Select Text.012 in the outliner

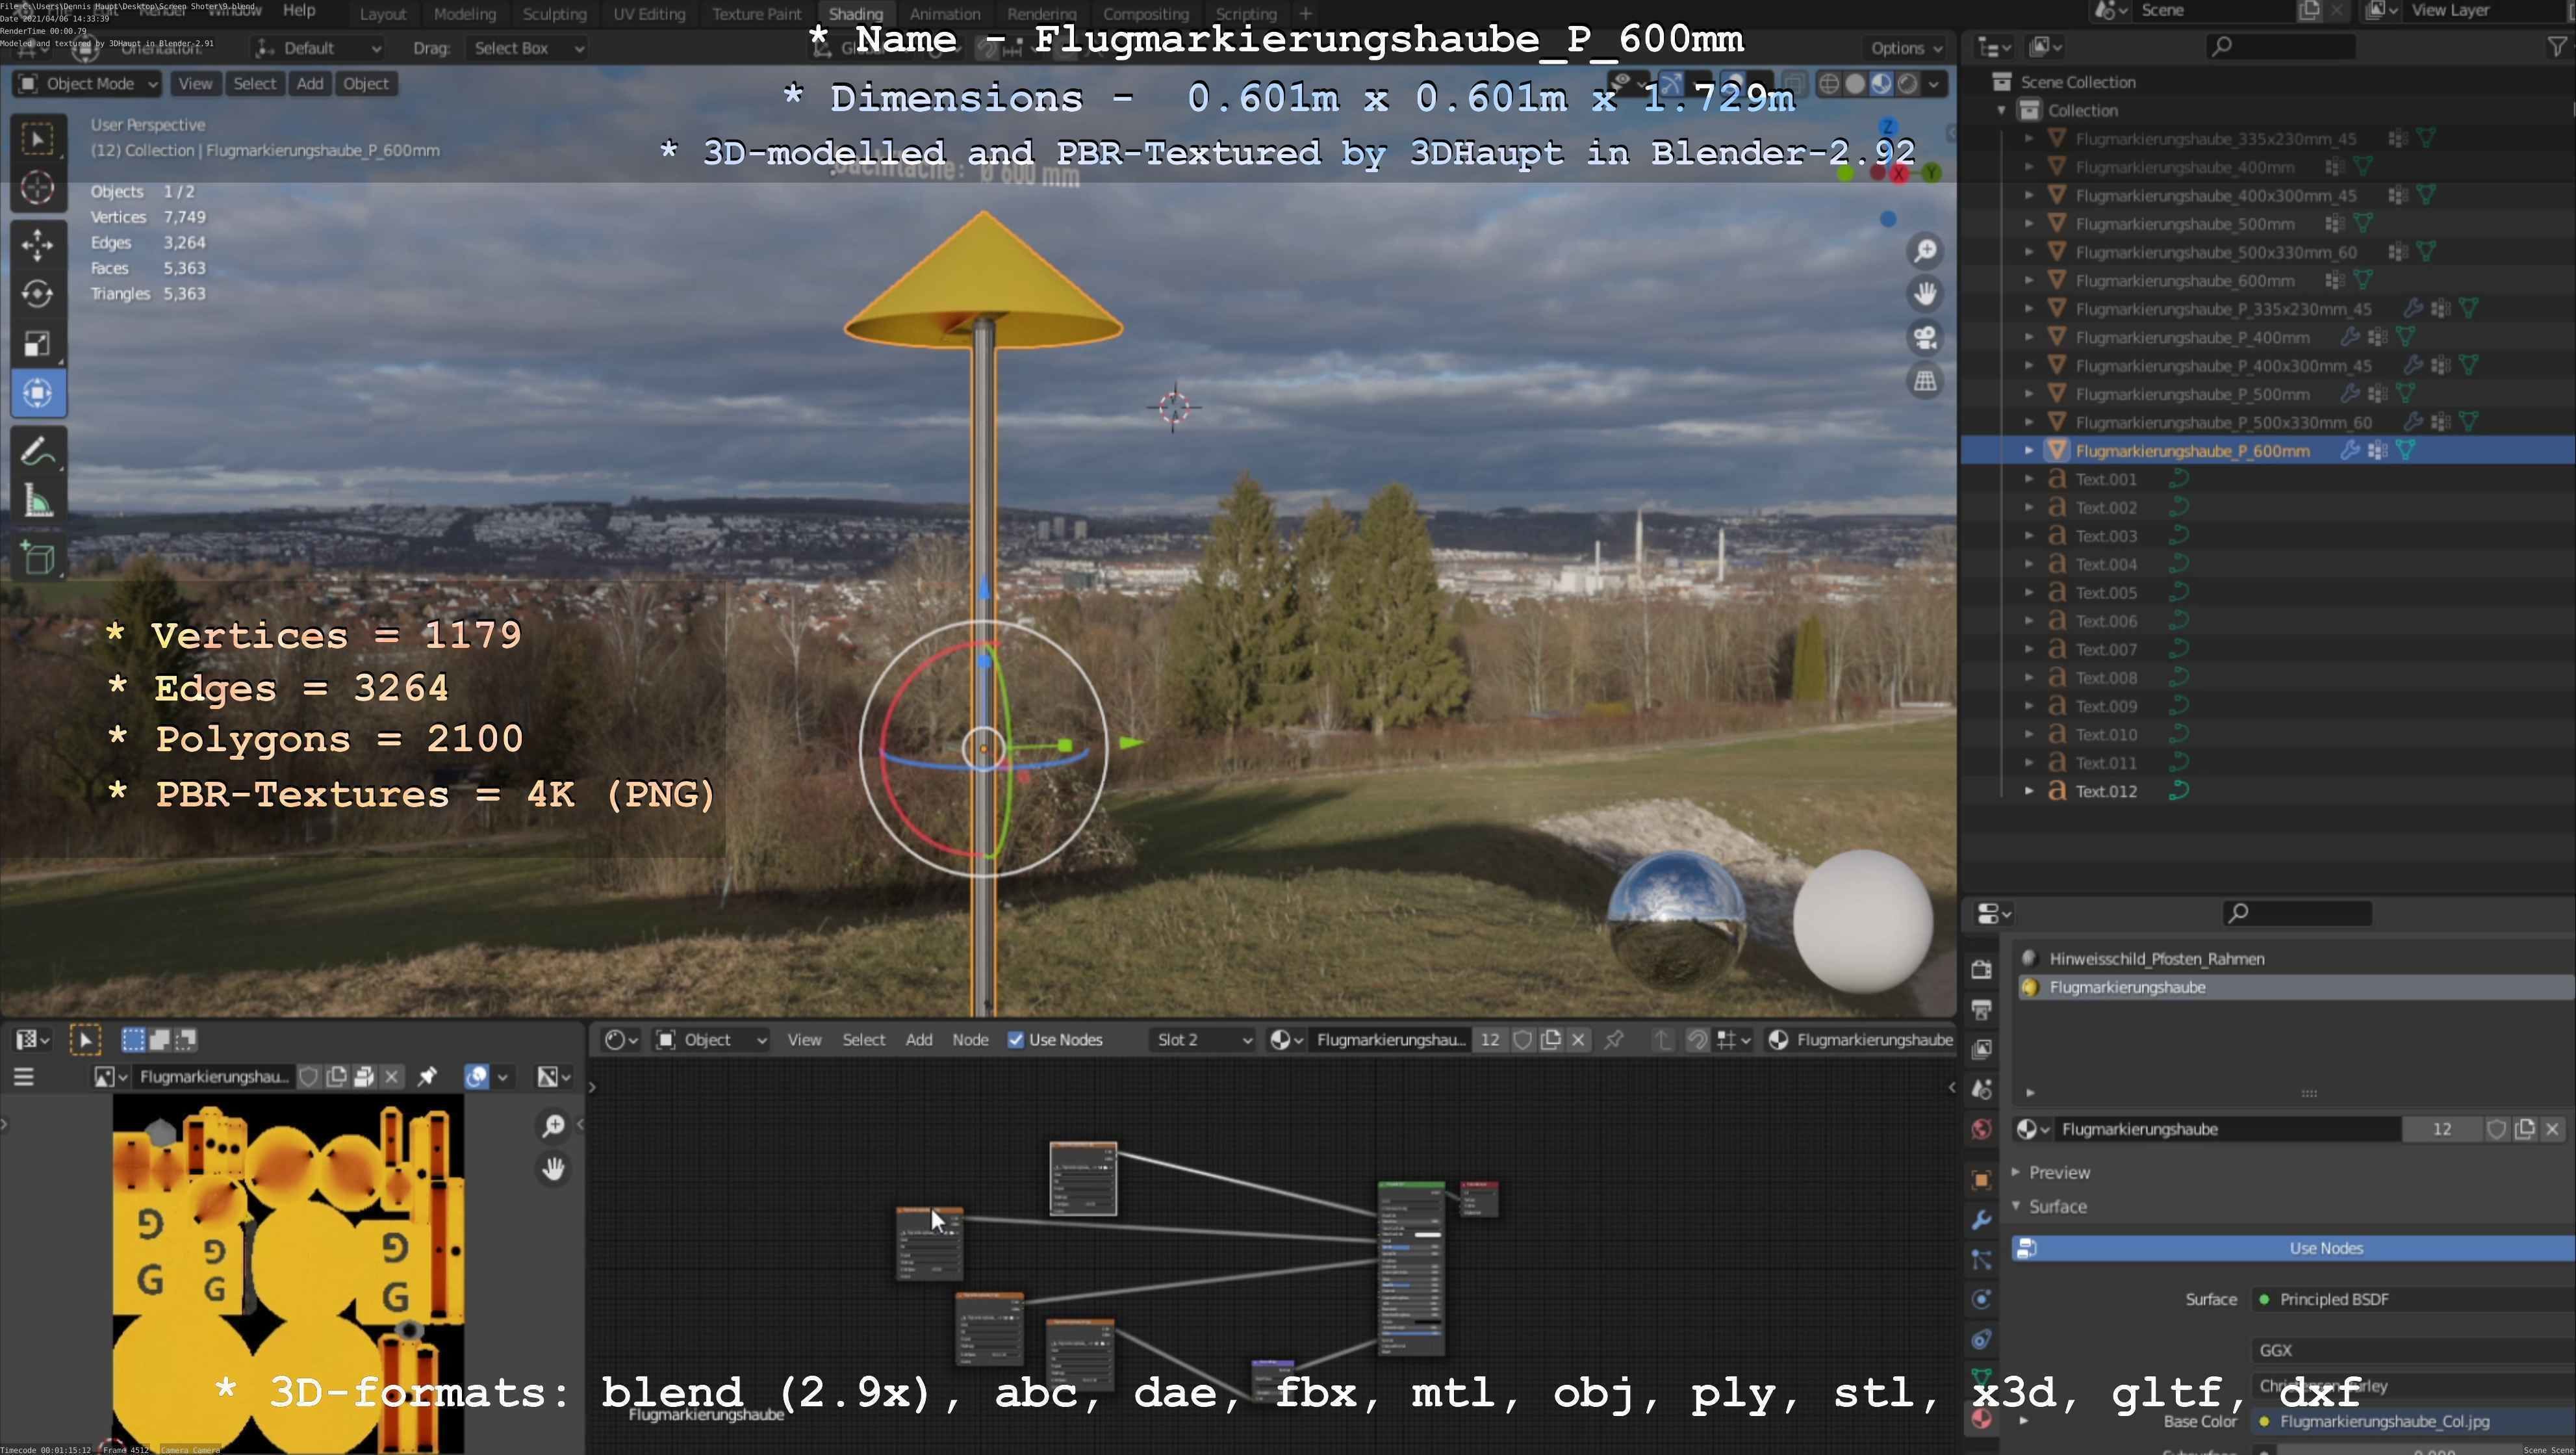[2106, 791]
